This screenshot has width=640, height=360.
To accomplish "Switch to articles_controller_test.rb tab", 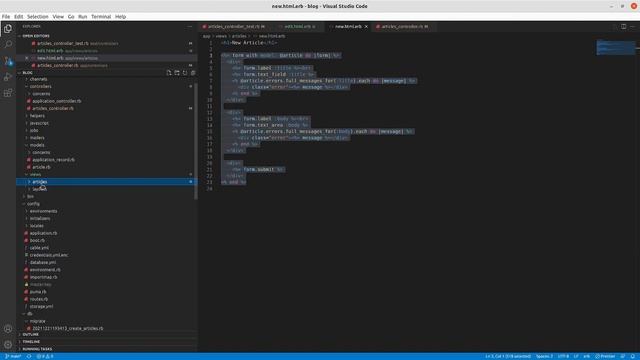I will 233,27.
